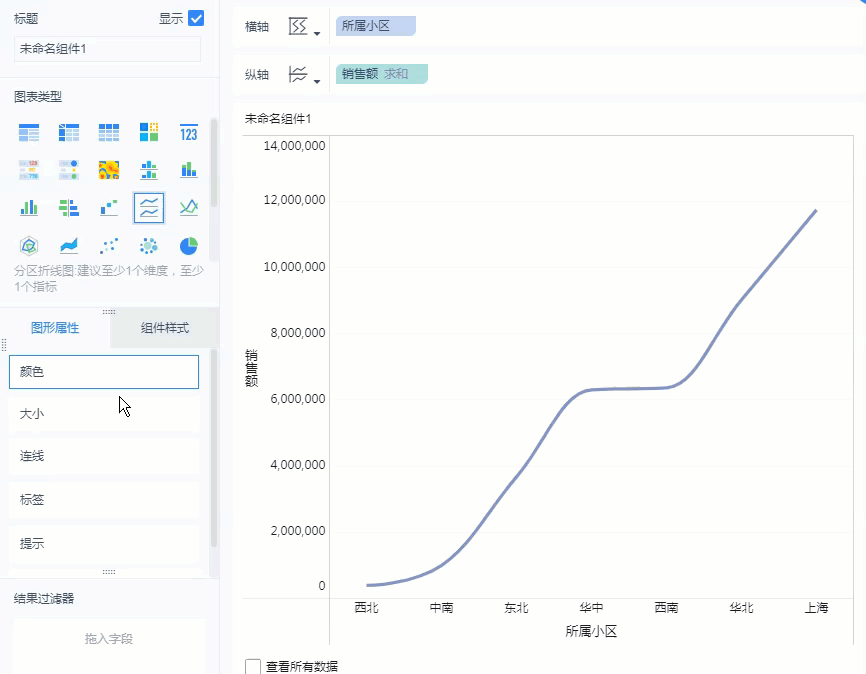Select the bubble chart type
This screenshot has width=866, height=674.
pos(149,245)
